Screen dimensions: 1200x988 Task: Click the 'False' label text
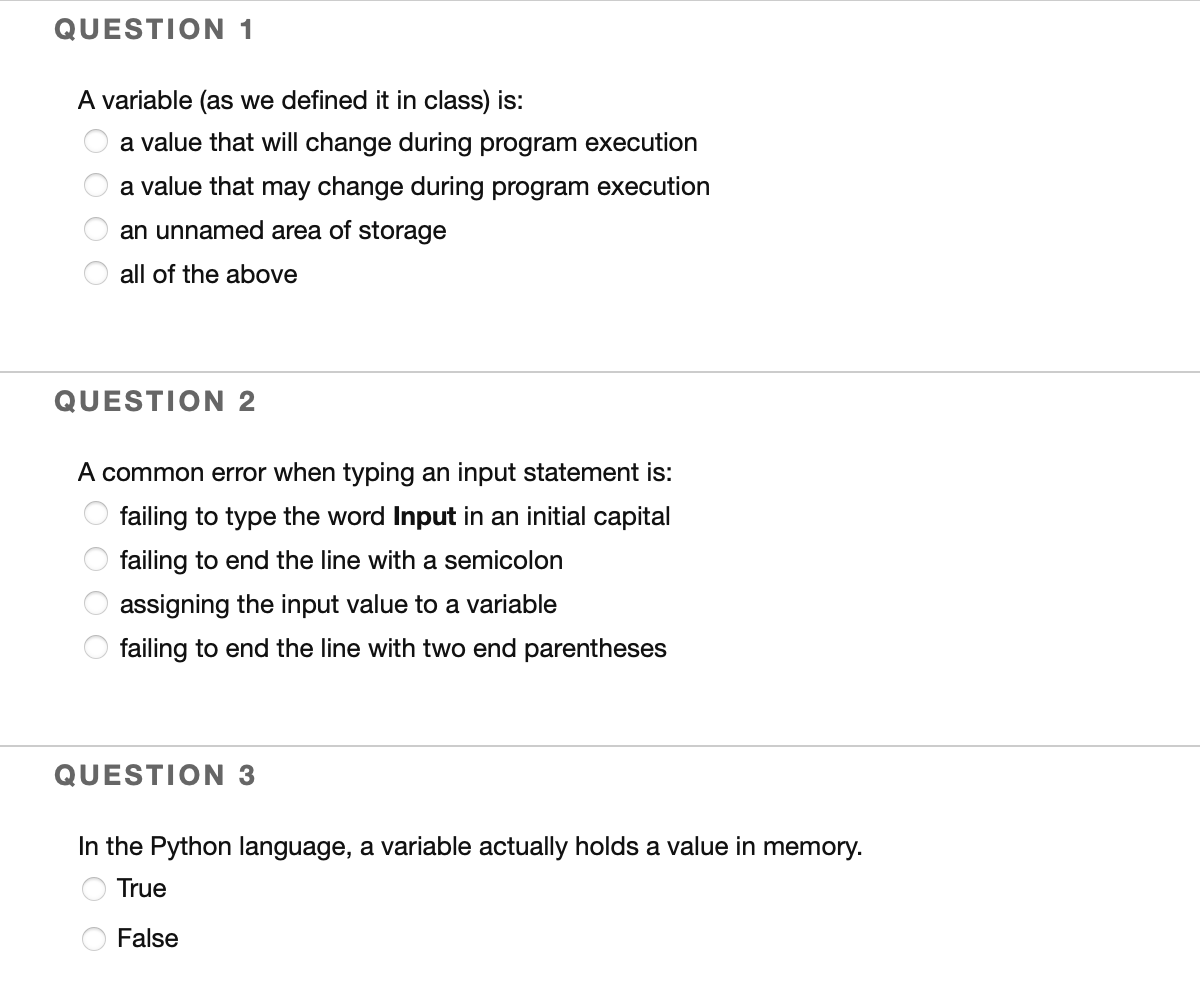pos(148,938)
